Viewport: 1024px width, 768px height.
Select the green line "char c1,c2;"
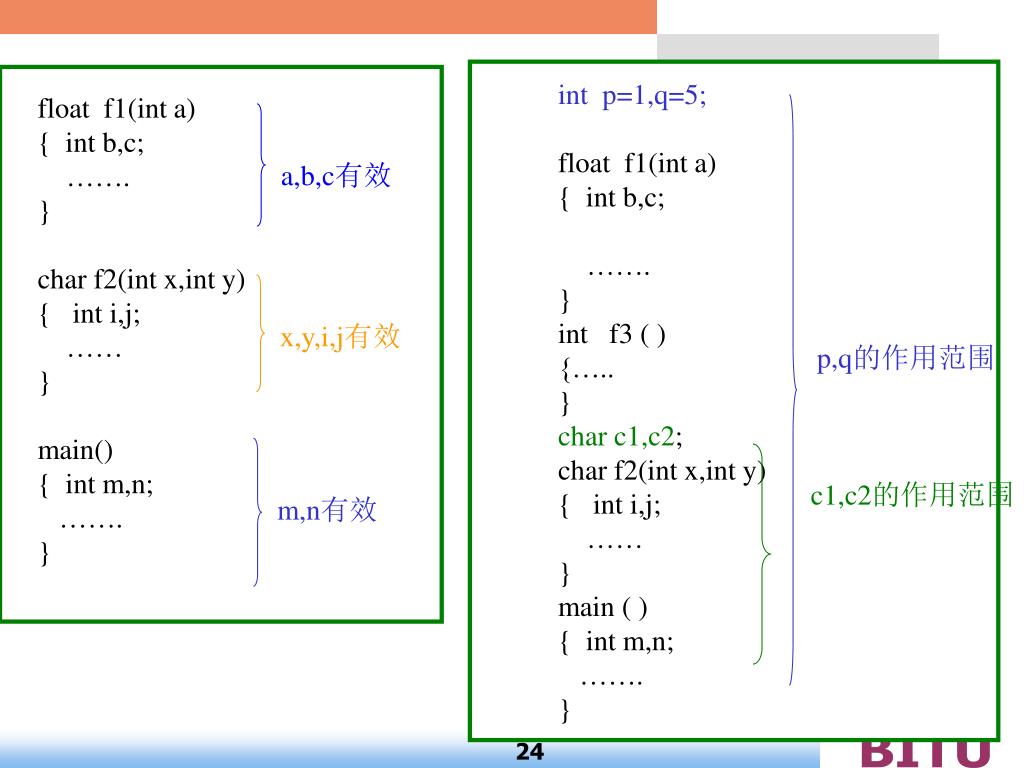(620, 437)
